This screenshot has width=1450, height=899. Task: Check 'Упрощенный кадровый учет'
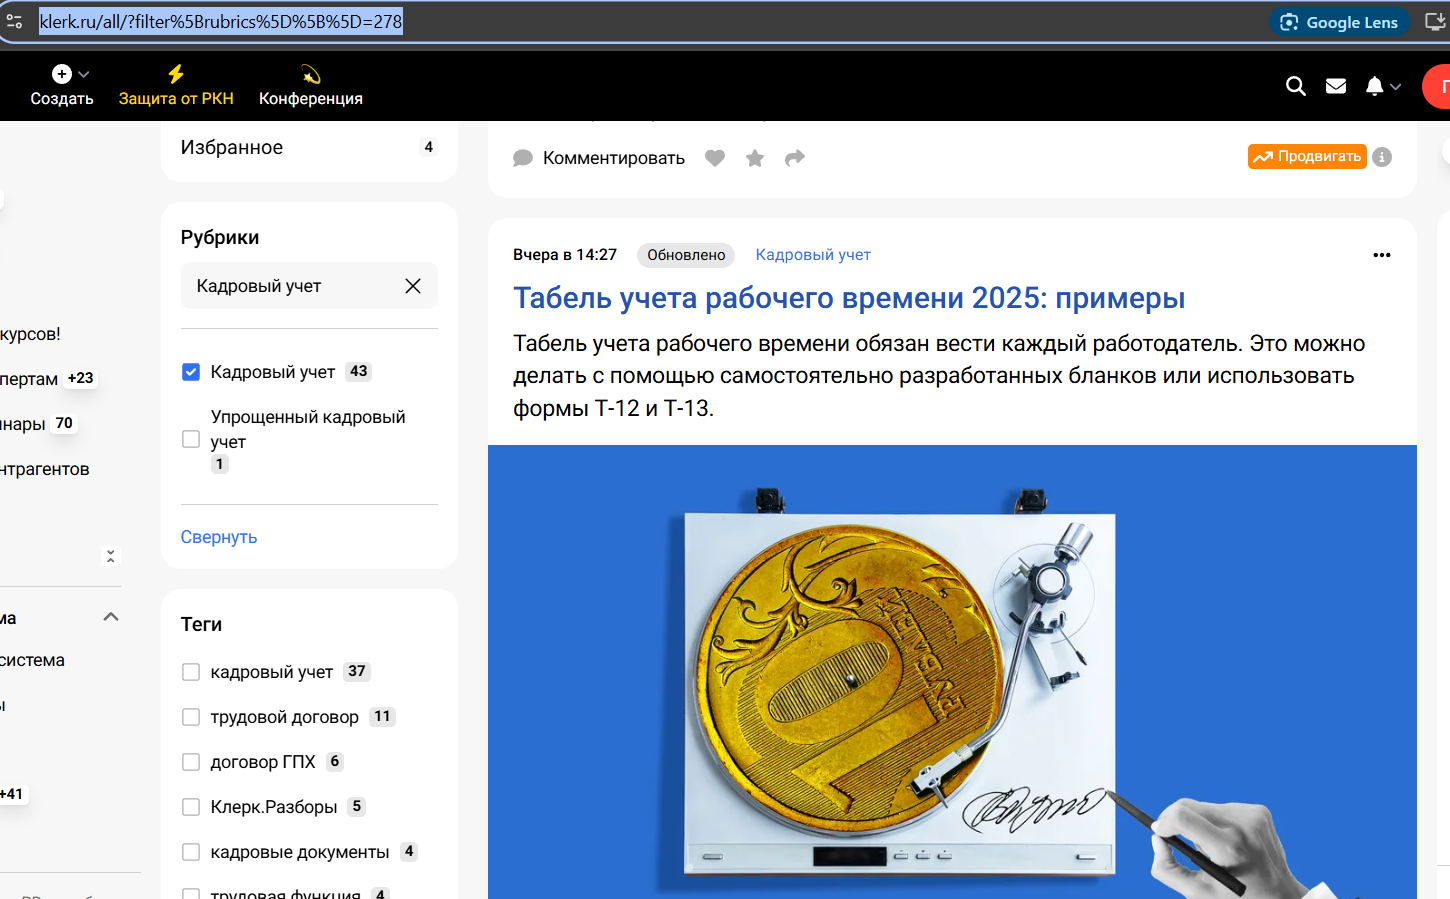tap(190, 437)
